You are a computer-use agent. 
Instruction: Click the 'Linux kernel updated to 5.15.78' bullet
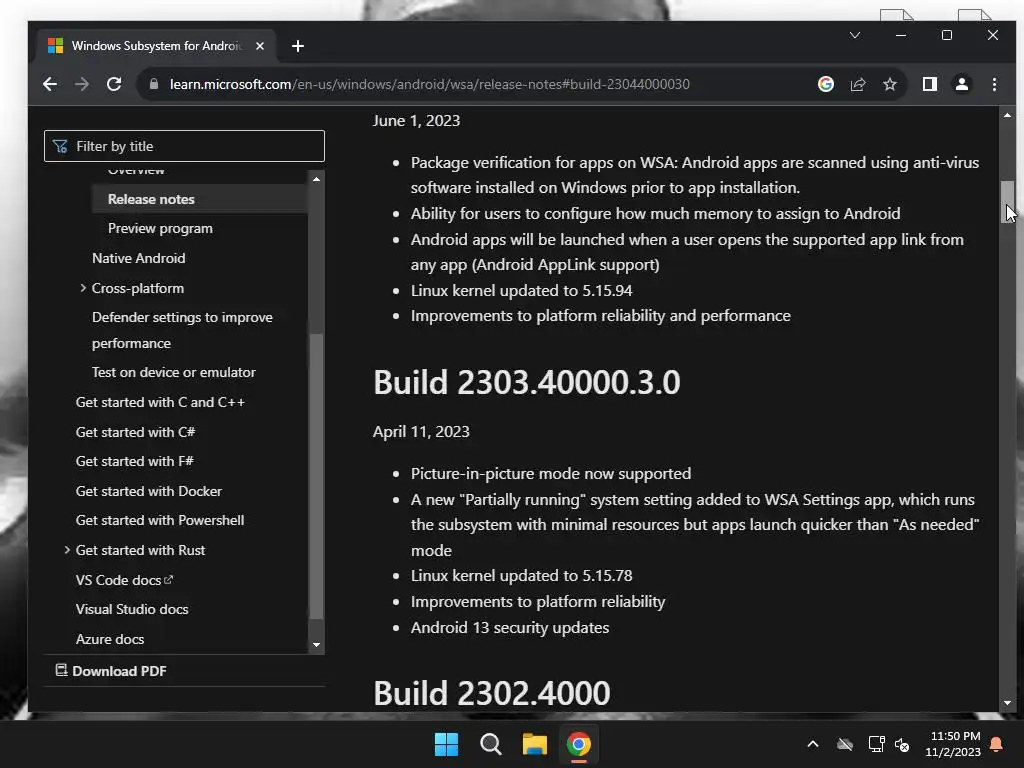521,576
